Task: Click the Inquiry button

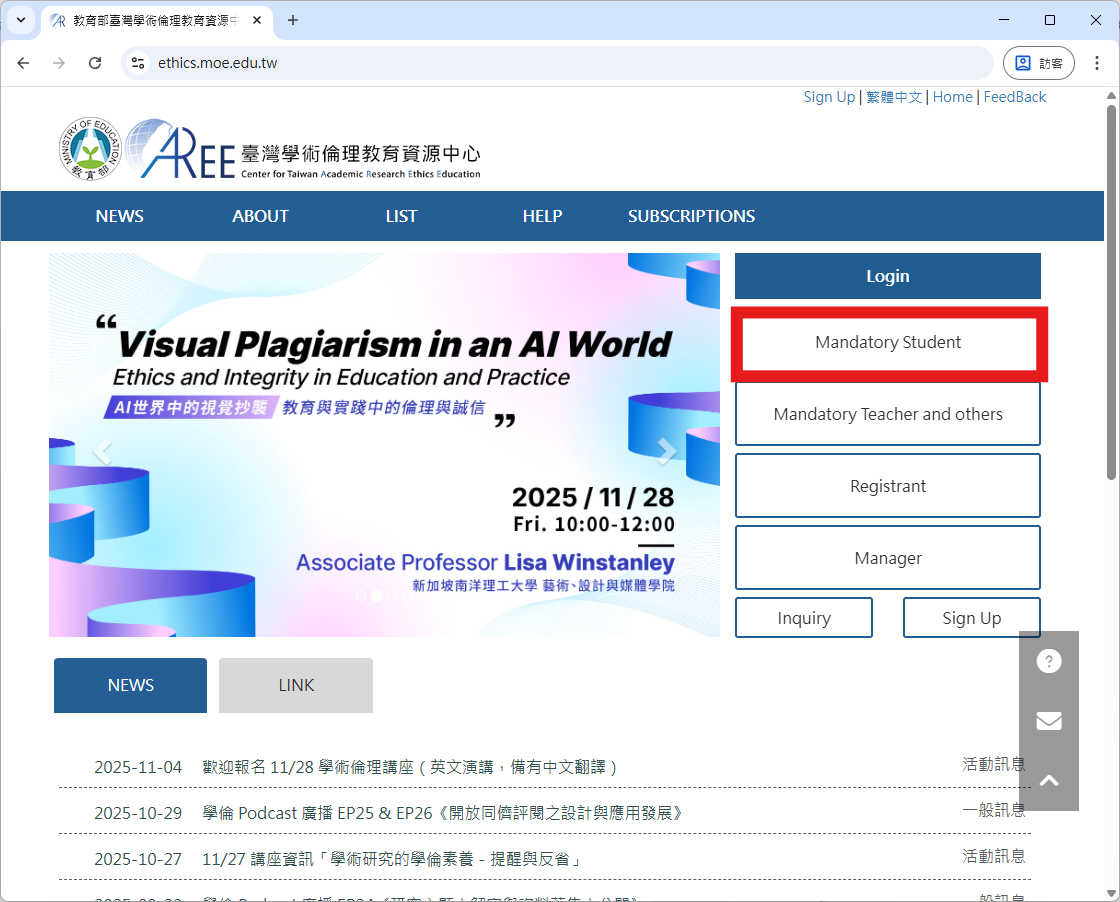Action: (803, 618)
